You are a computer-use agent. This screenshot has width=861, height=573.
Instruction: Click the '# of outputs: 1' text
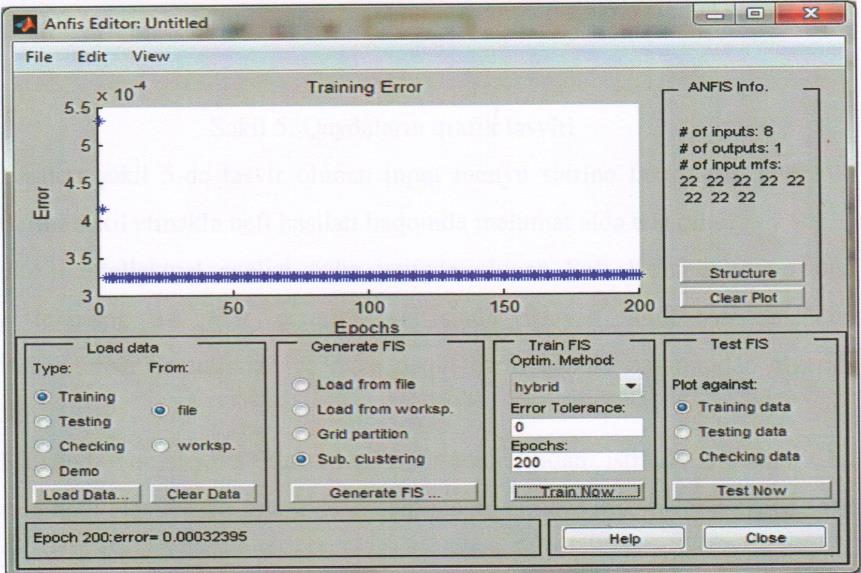pos(730,148)
